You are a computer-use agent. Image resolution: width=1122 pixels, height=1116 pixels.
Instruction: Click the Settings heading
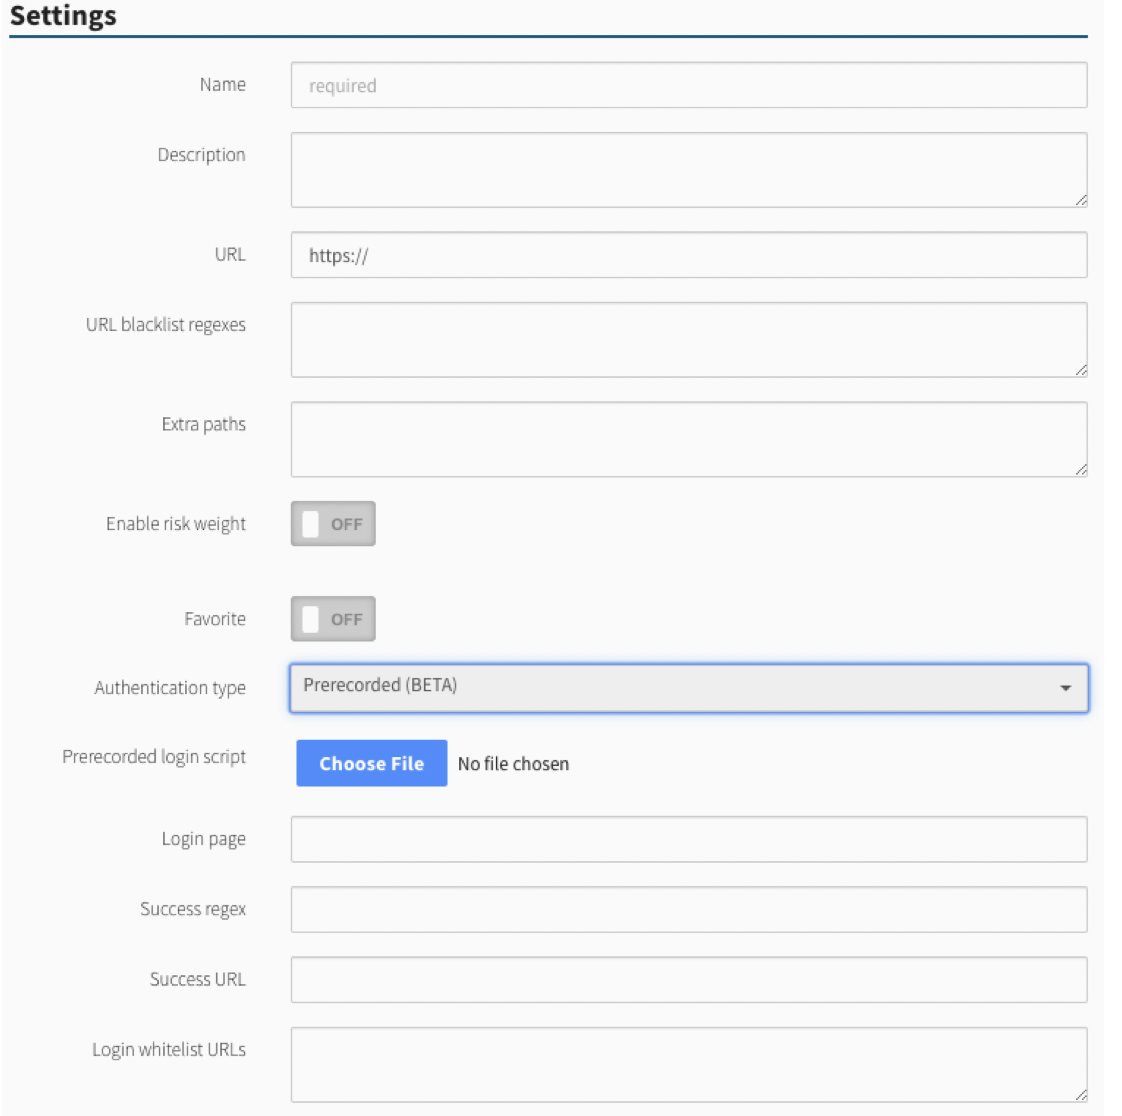pyautogui.click(x=63, y=15)
